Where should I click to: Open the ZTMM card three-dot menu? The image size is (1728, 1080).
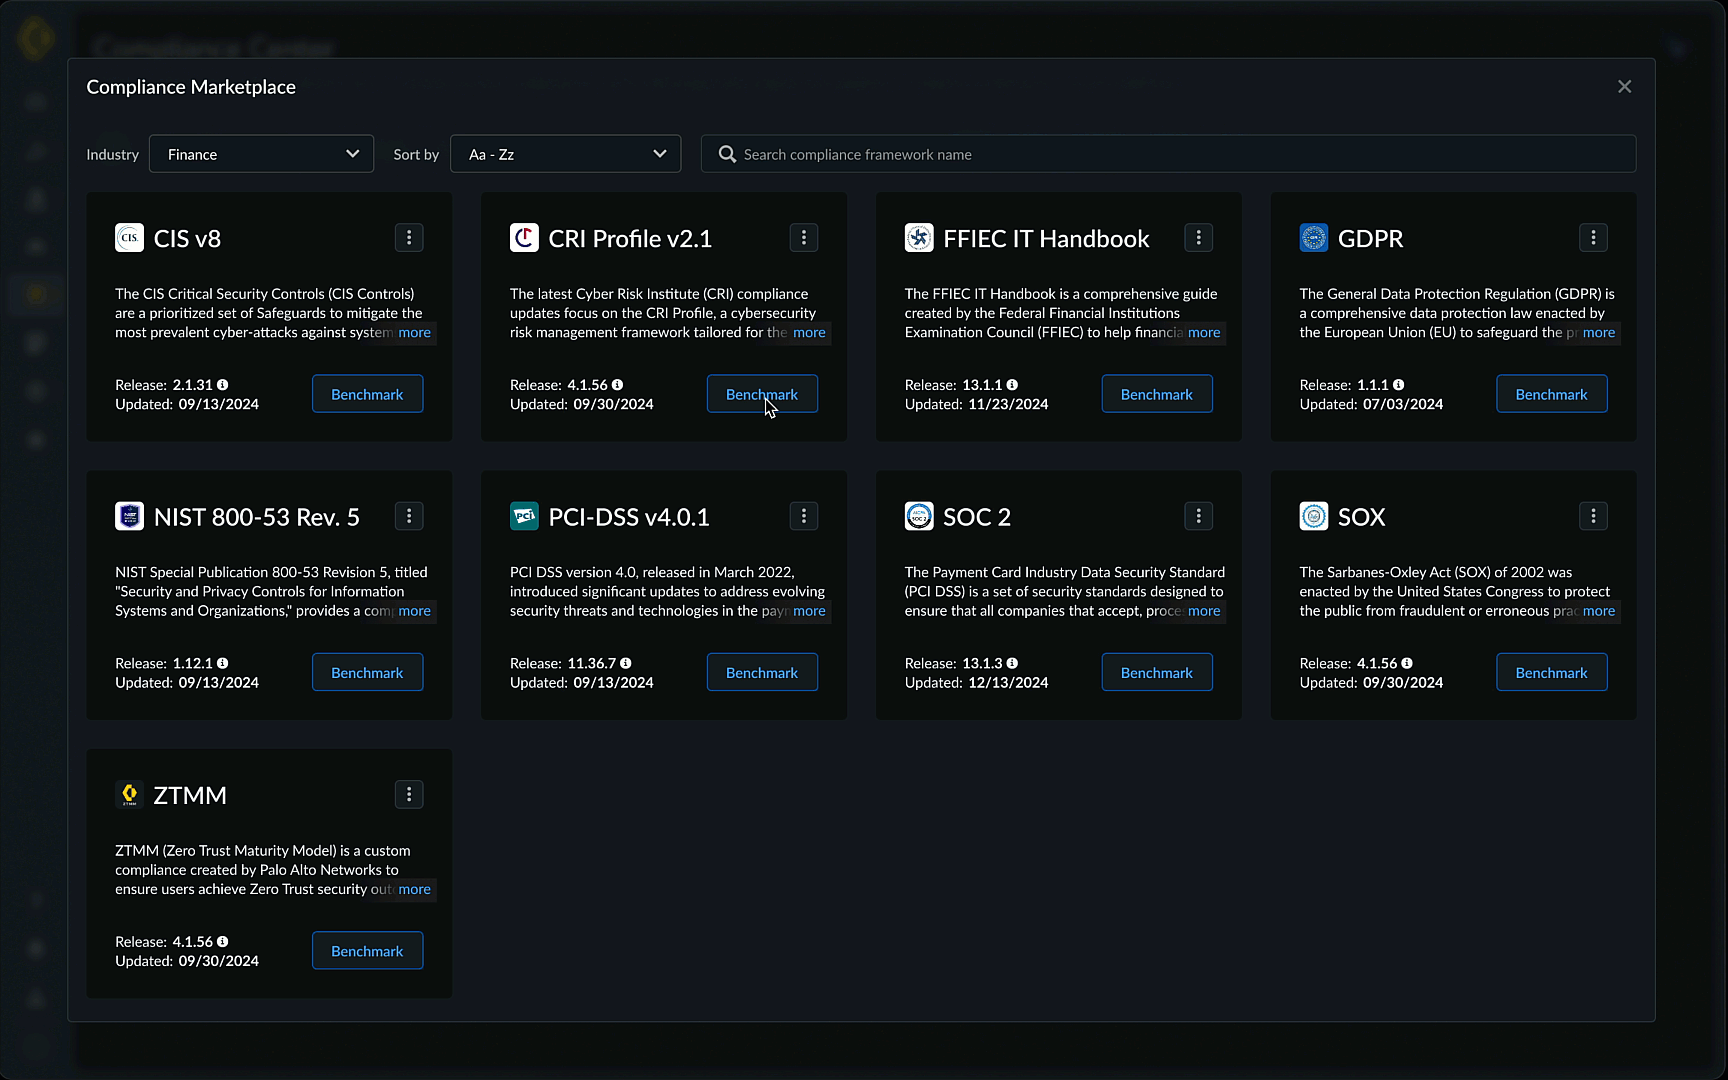409,795
